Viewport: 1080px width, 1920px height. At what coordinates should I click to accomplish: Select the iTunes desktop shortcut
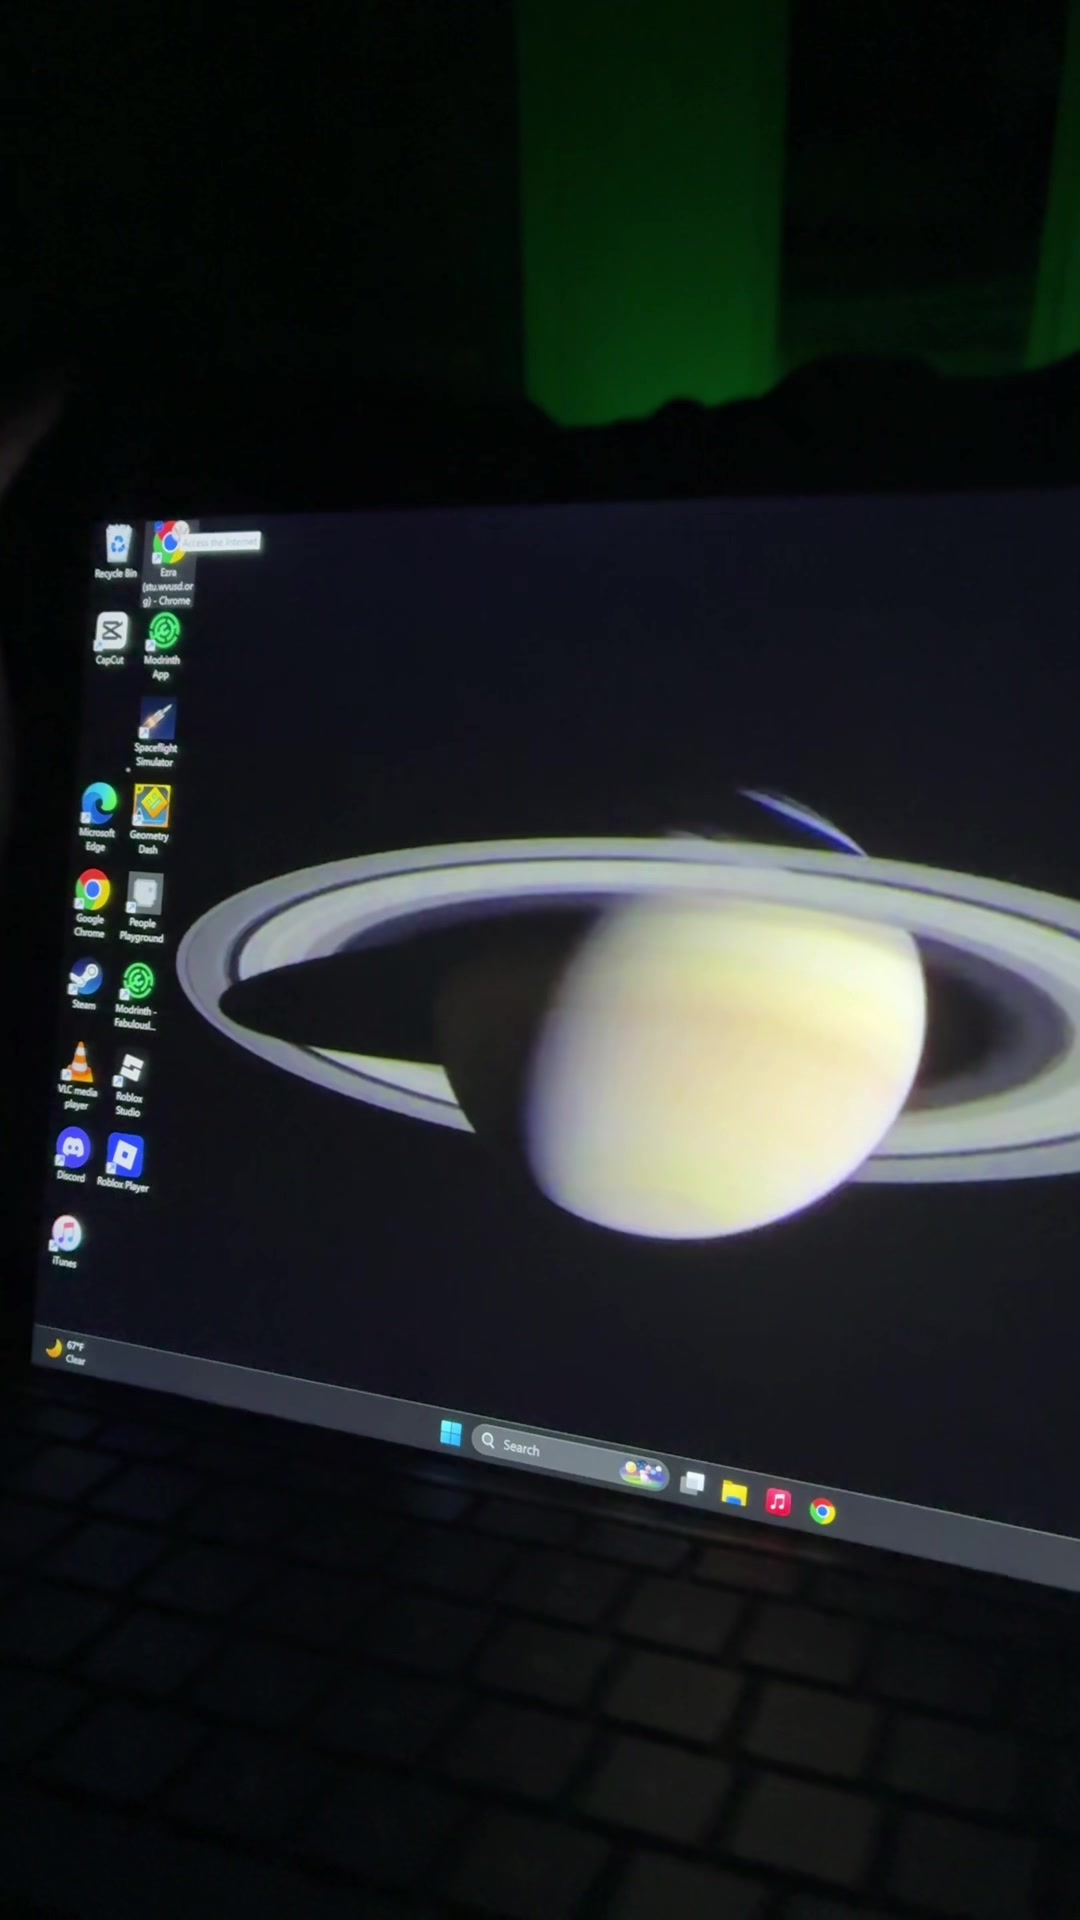[x=66, y=1241]
